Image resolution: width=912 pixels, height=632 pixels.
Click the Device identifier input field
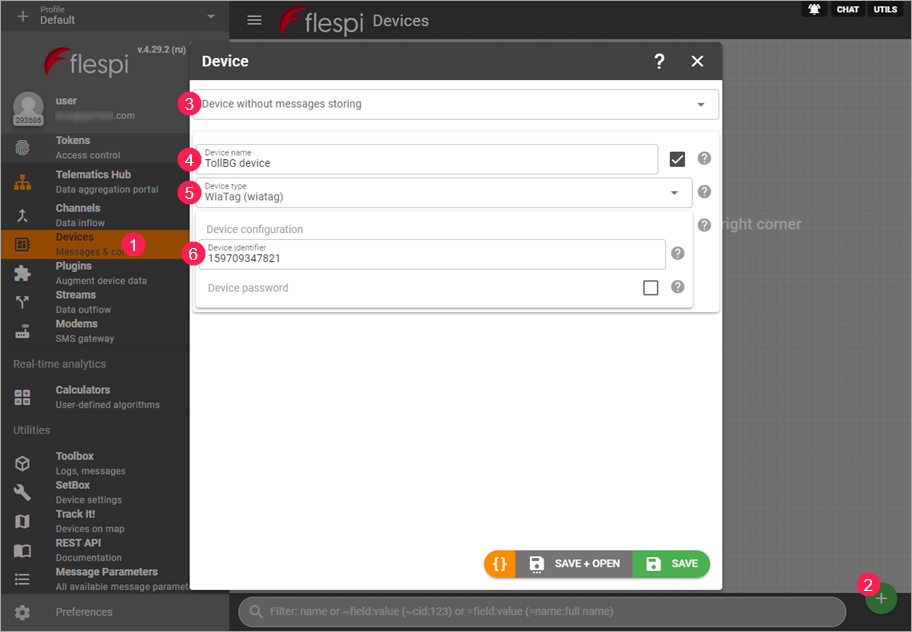(432, 254)
